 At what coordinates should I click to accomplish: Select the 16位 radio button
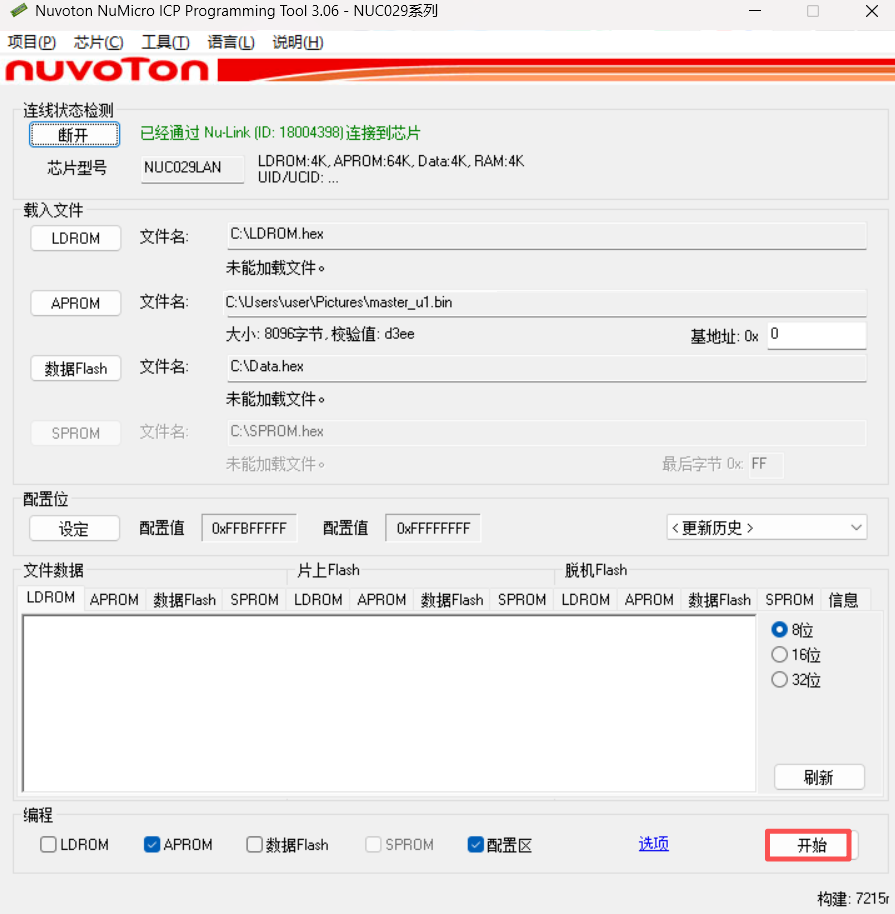point(780,655)
